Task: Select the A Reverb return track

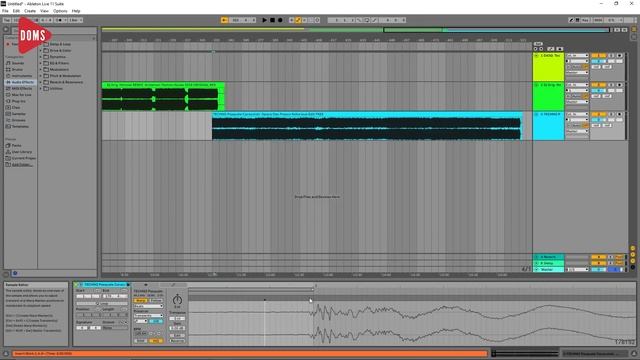Action: click(549, 257)
